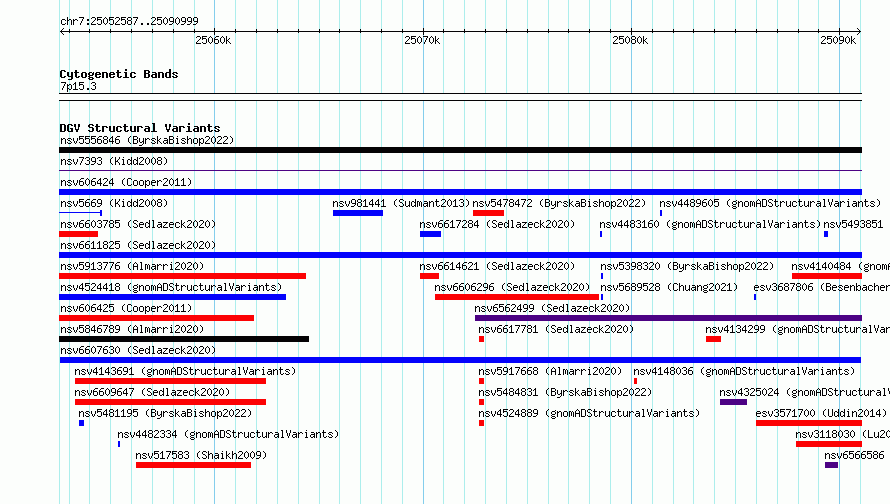Click the nsv4482334 (gnomADStructuralVariants) label
This screenshot has height=504, width=890.
pyautogui.click(x=228, y=434)
